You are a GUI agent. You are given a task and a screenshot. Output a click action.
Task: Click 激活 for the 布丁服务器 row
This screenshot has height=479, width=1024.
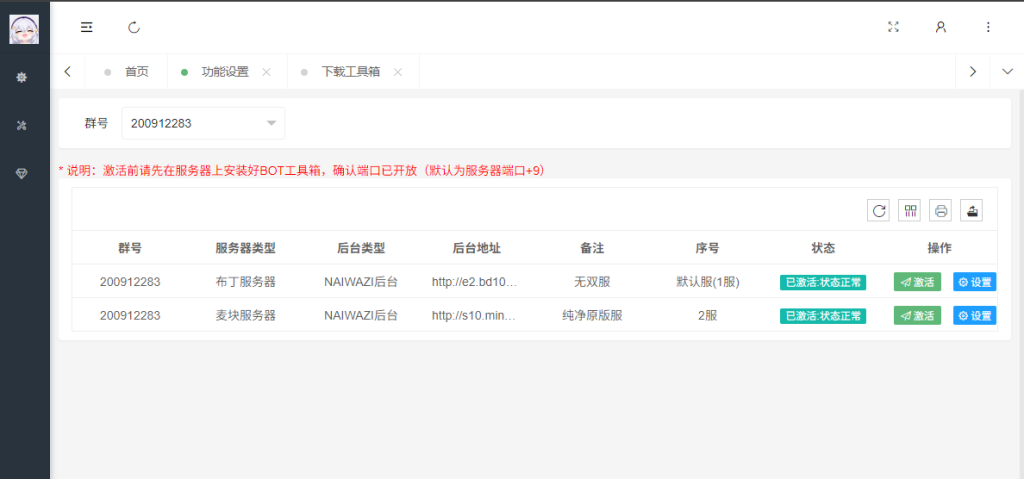[918, 282]
